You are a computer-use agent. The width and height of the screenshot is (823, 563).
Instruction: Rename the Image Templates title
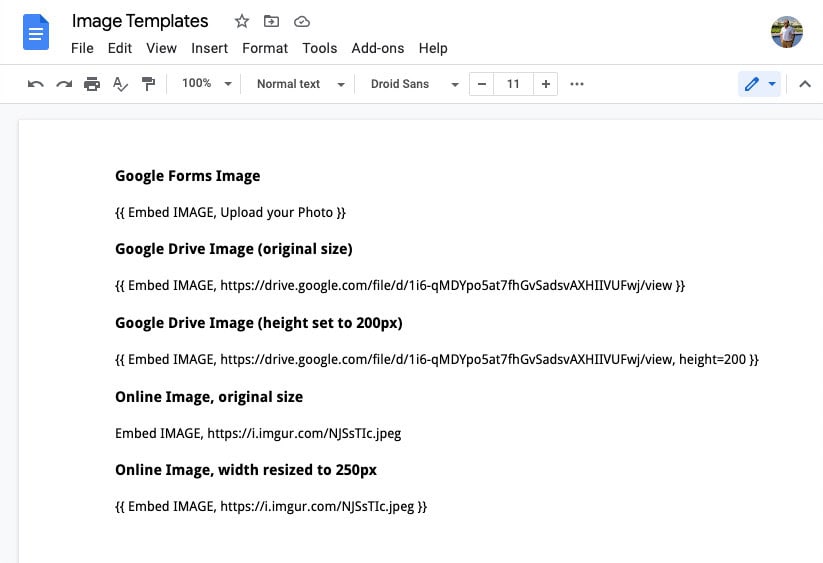(x=140, y=21)
